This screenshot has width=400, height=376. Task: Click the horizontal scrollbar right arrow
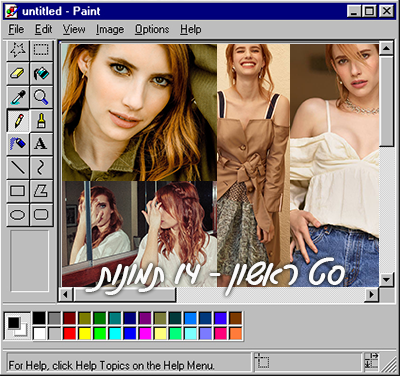point(372,295)
